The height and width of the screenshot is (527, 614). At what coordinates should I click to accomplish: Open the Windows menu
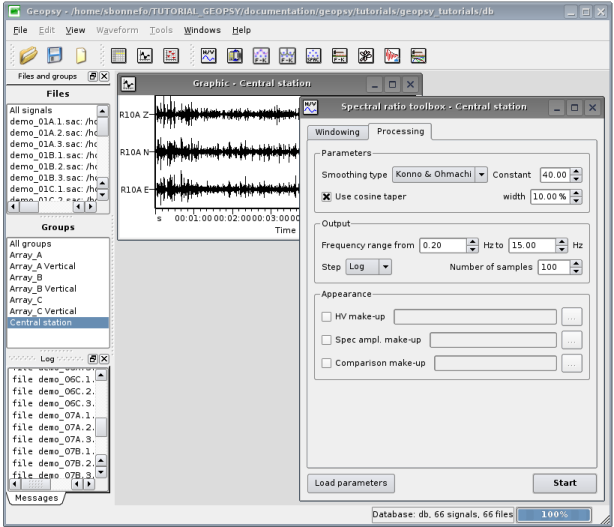(202, 30)
